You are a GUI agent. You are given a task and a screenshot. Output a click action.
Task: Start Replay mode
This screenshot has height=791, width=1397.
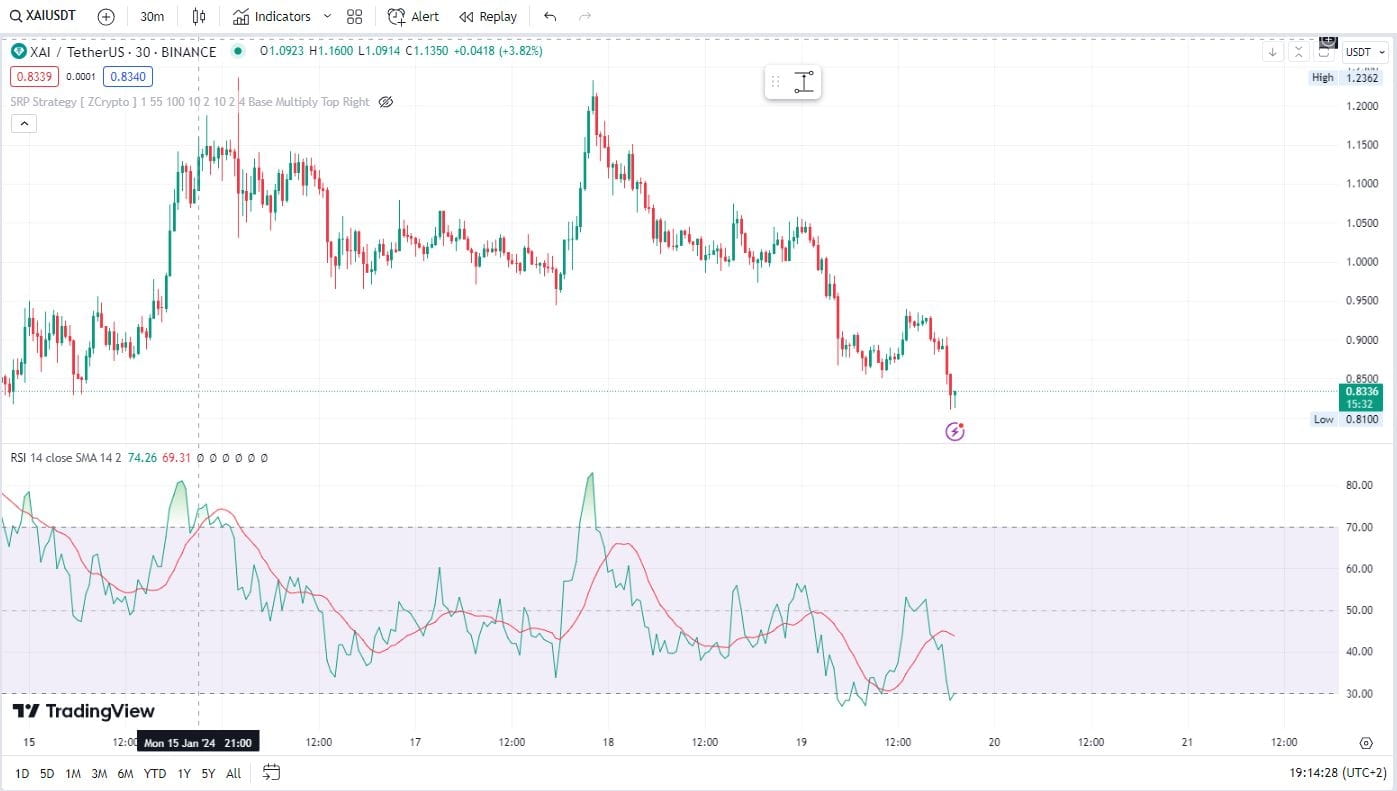[x=487, y=16]
